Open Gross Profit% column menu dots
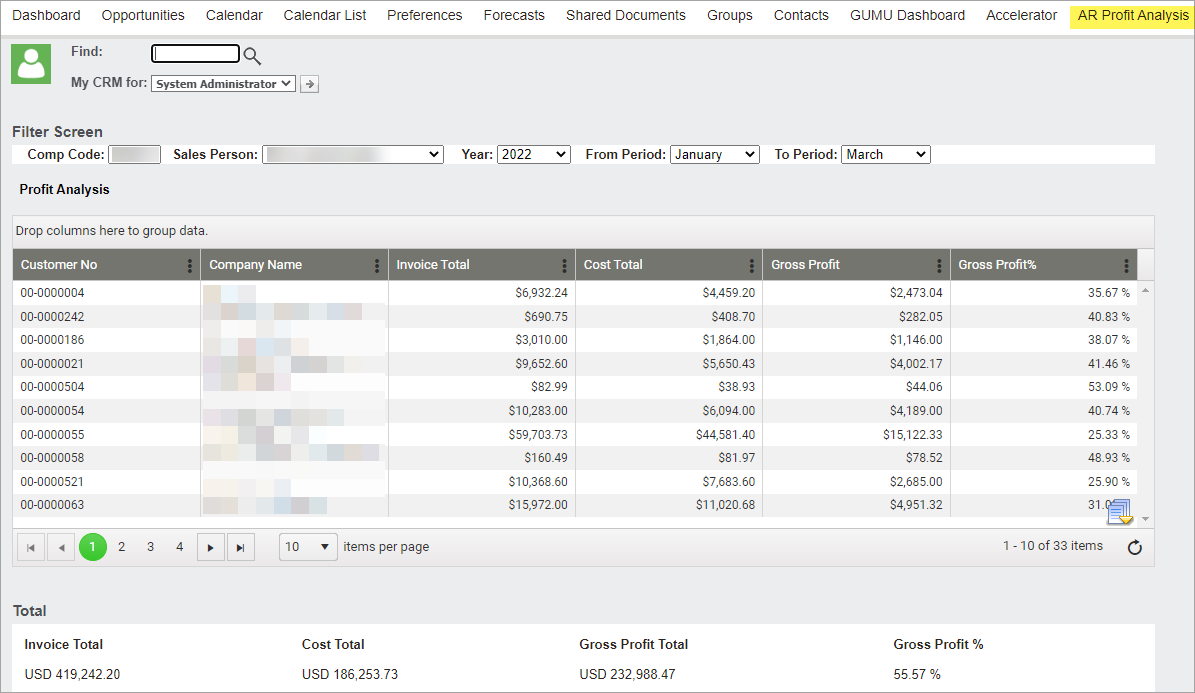Viewport: 1195px width, 693px height. [1126, 265]
